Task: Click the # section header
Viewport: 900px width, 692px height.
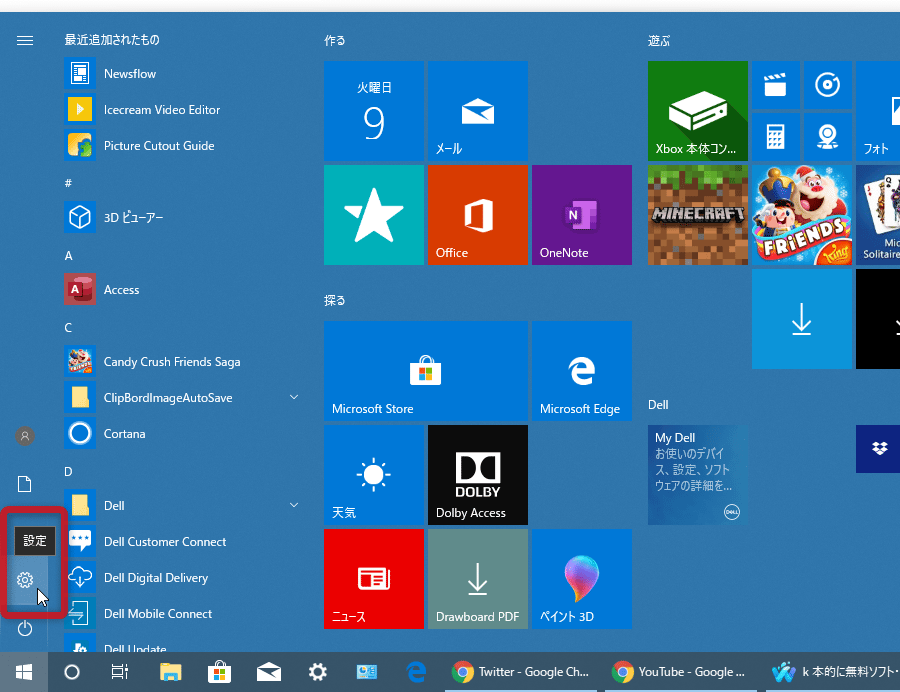Action: (x=68, y=183)
